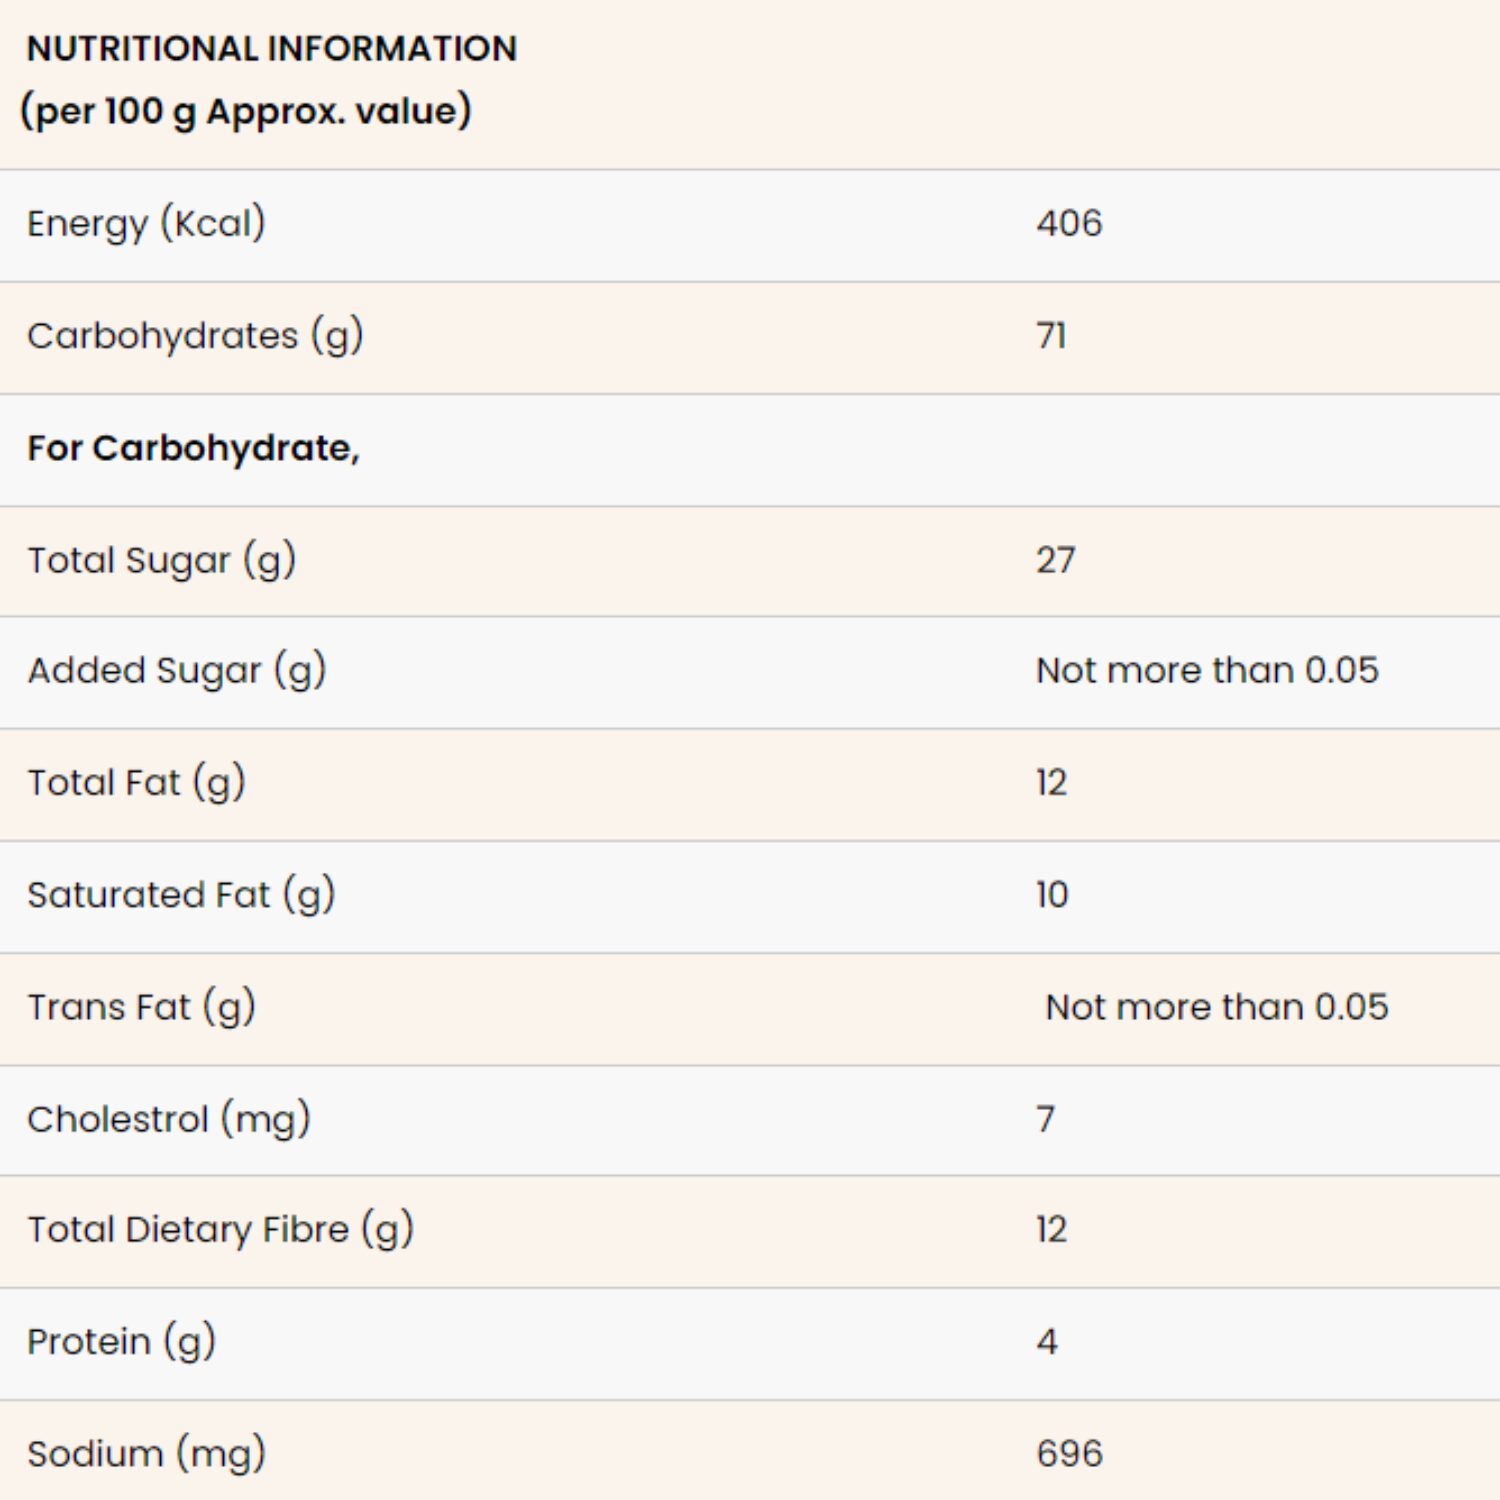The image size is (1500, 1500).
Task: Click the For Carbohydrate, subheading
Action: (193, 449)
